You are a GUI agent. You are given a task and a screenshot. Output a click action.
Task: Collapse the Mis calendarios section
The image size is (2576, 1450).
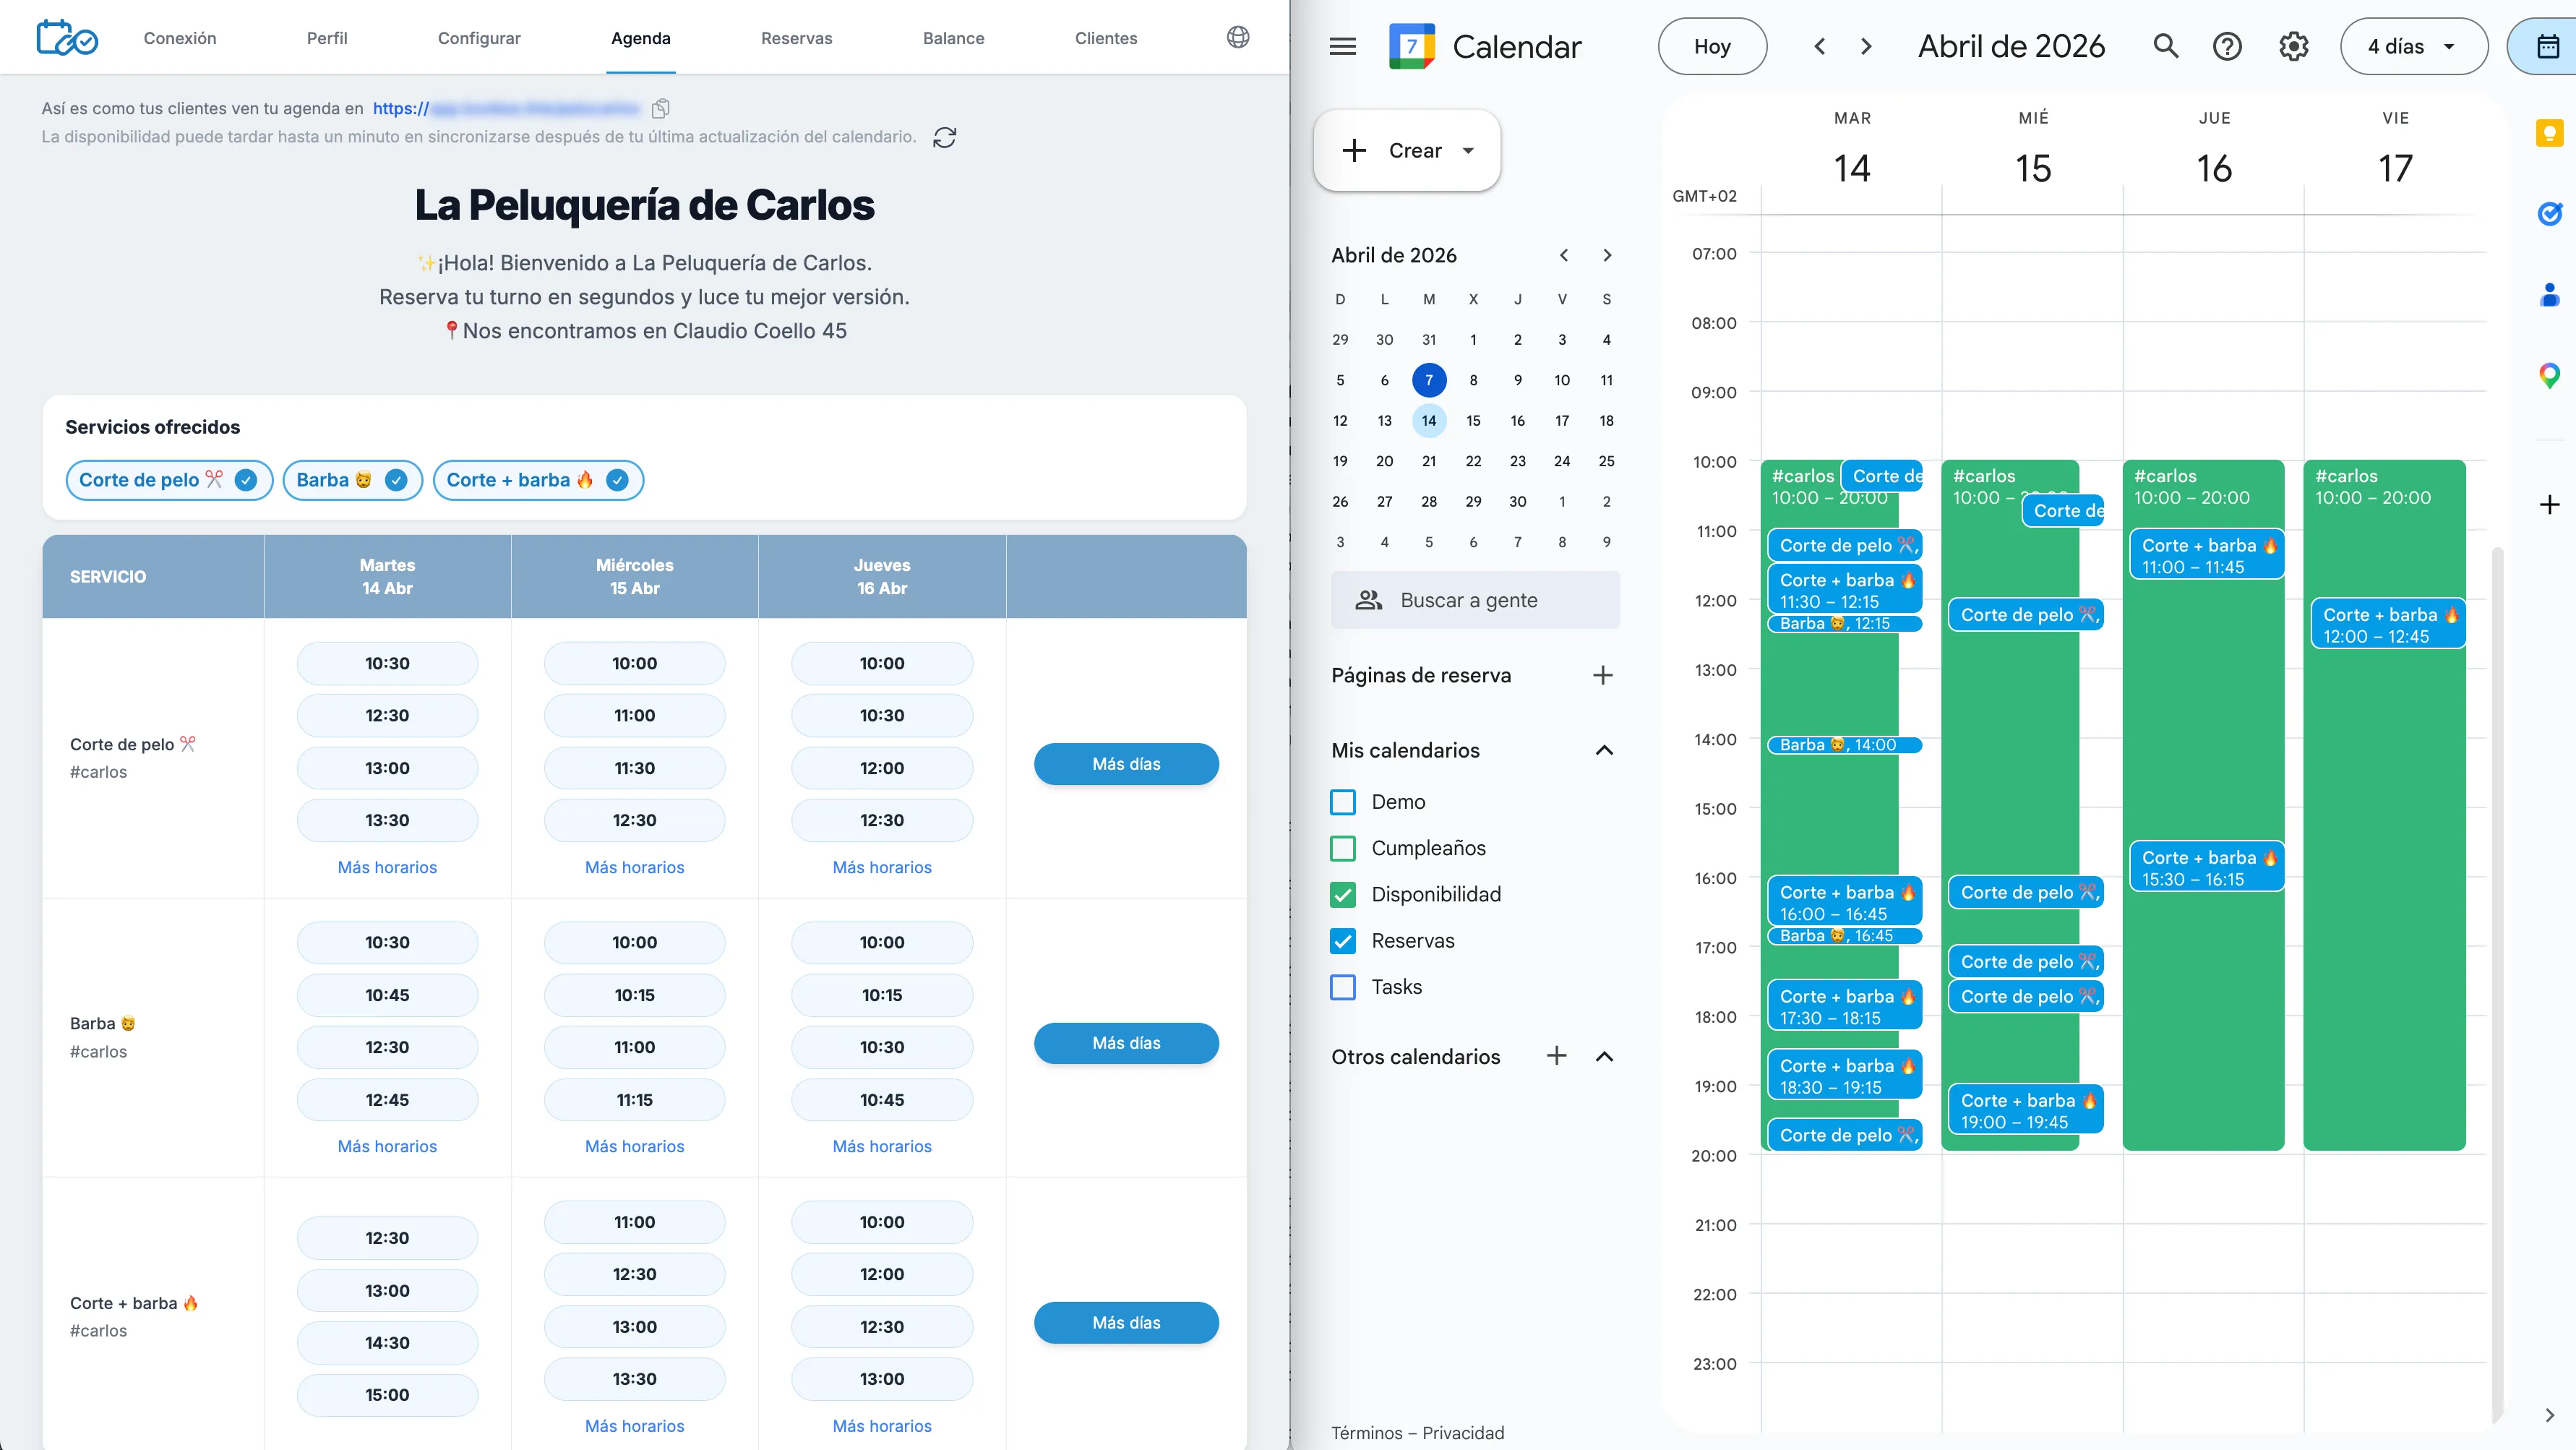click(x=1604, y=750)
